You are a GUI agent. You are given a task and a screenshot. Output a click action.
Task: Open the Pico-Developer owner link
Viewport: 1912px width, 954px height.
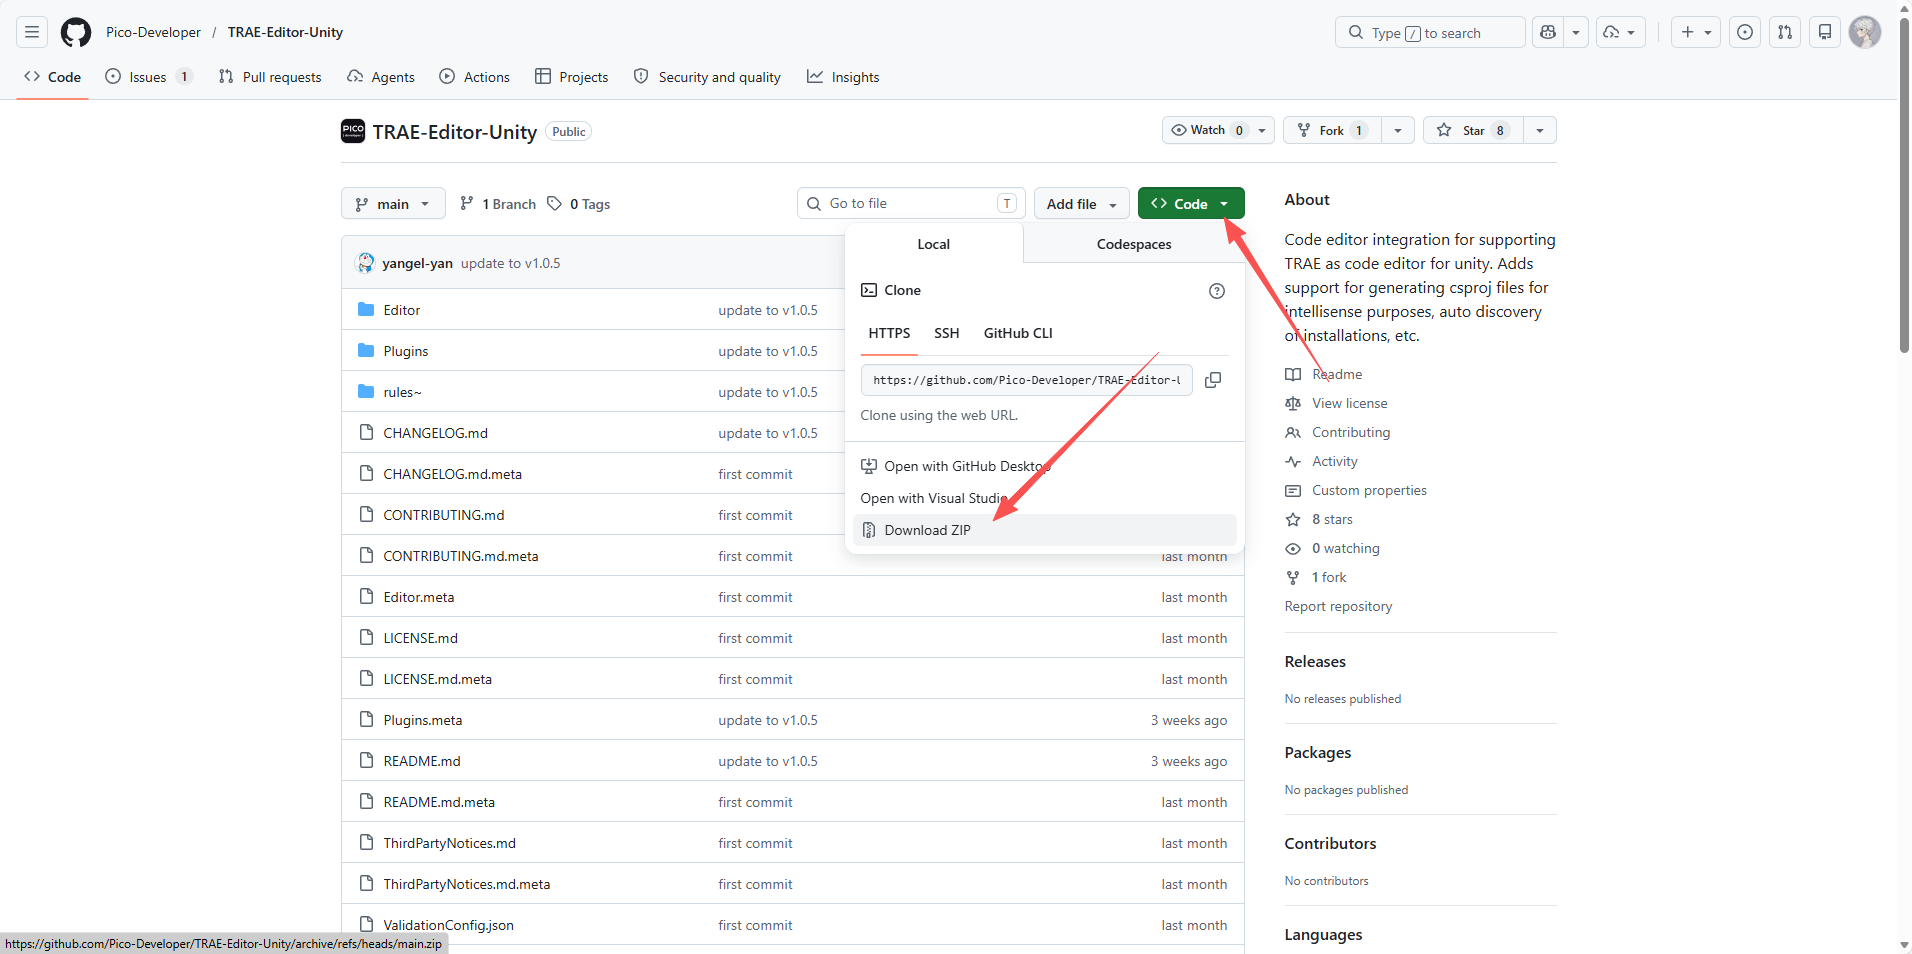(153, 32)
